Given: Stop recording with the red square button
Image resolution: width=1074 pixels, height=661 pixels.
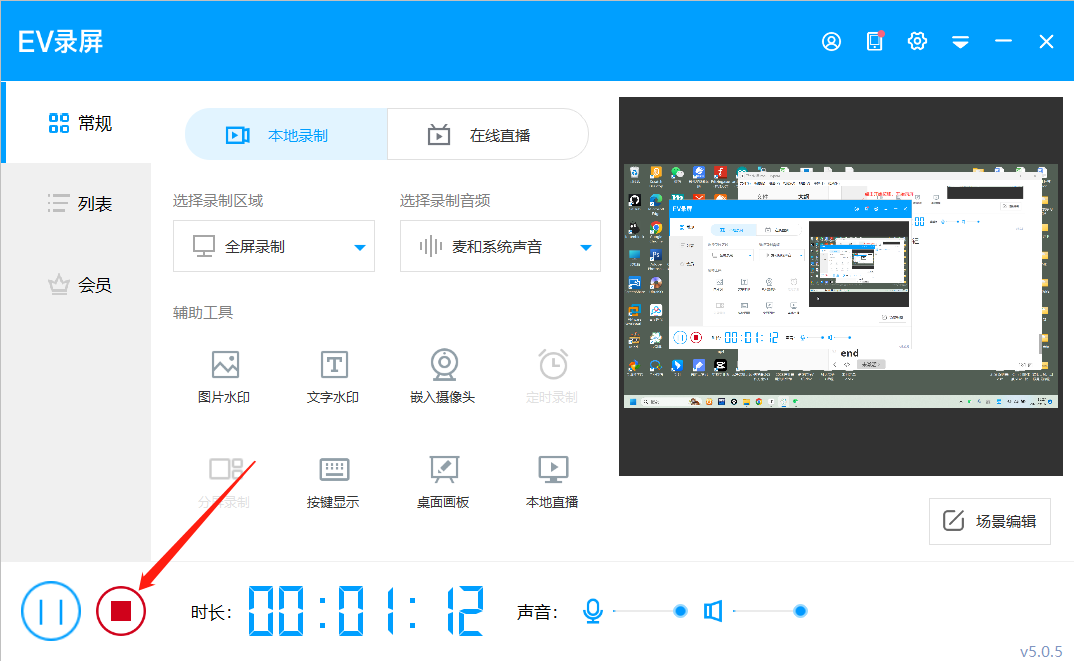Looking at the screenshot, I should tap(121, 611).
